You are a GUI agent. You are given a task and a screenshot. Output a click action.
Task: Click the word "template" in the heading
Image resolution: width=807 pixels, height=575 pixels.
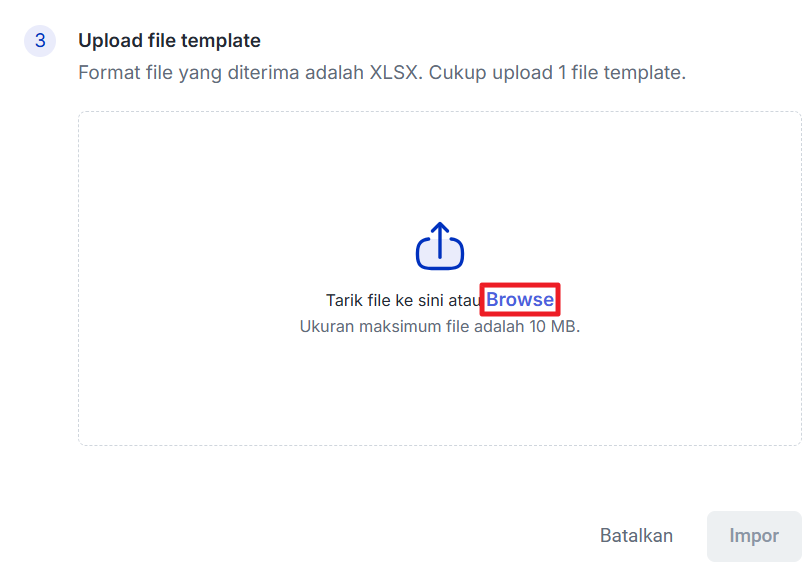tap(224, 41)
